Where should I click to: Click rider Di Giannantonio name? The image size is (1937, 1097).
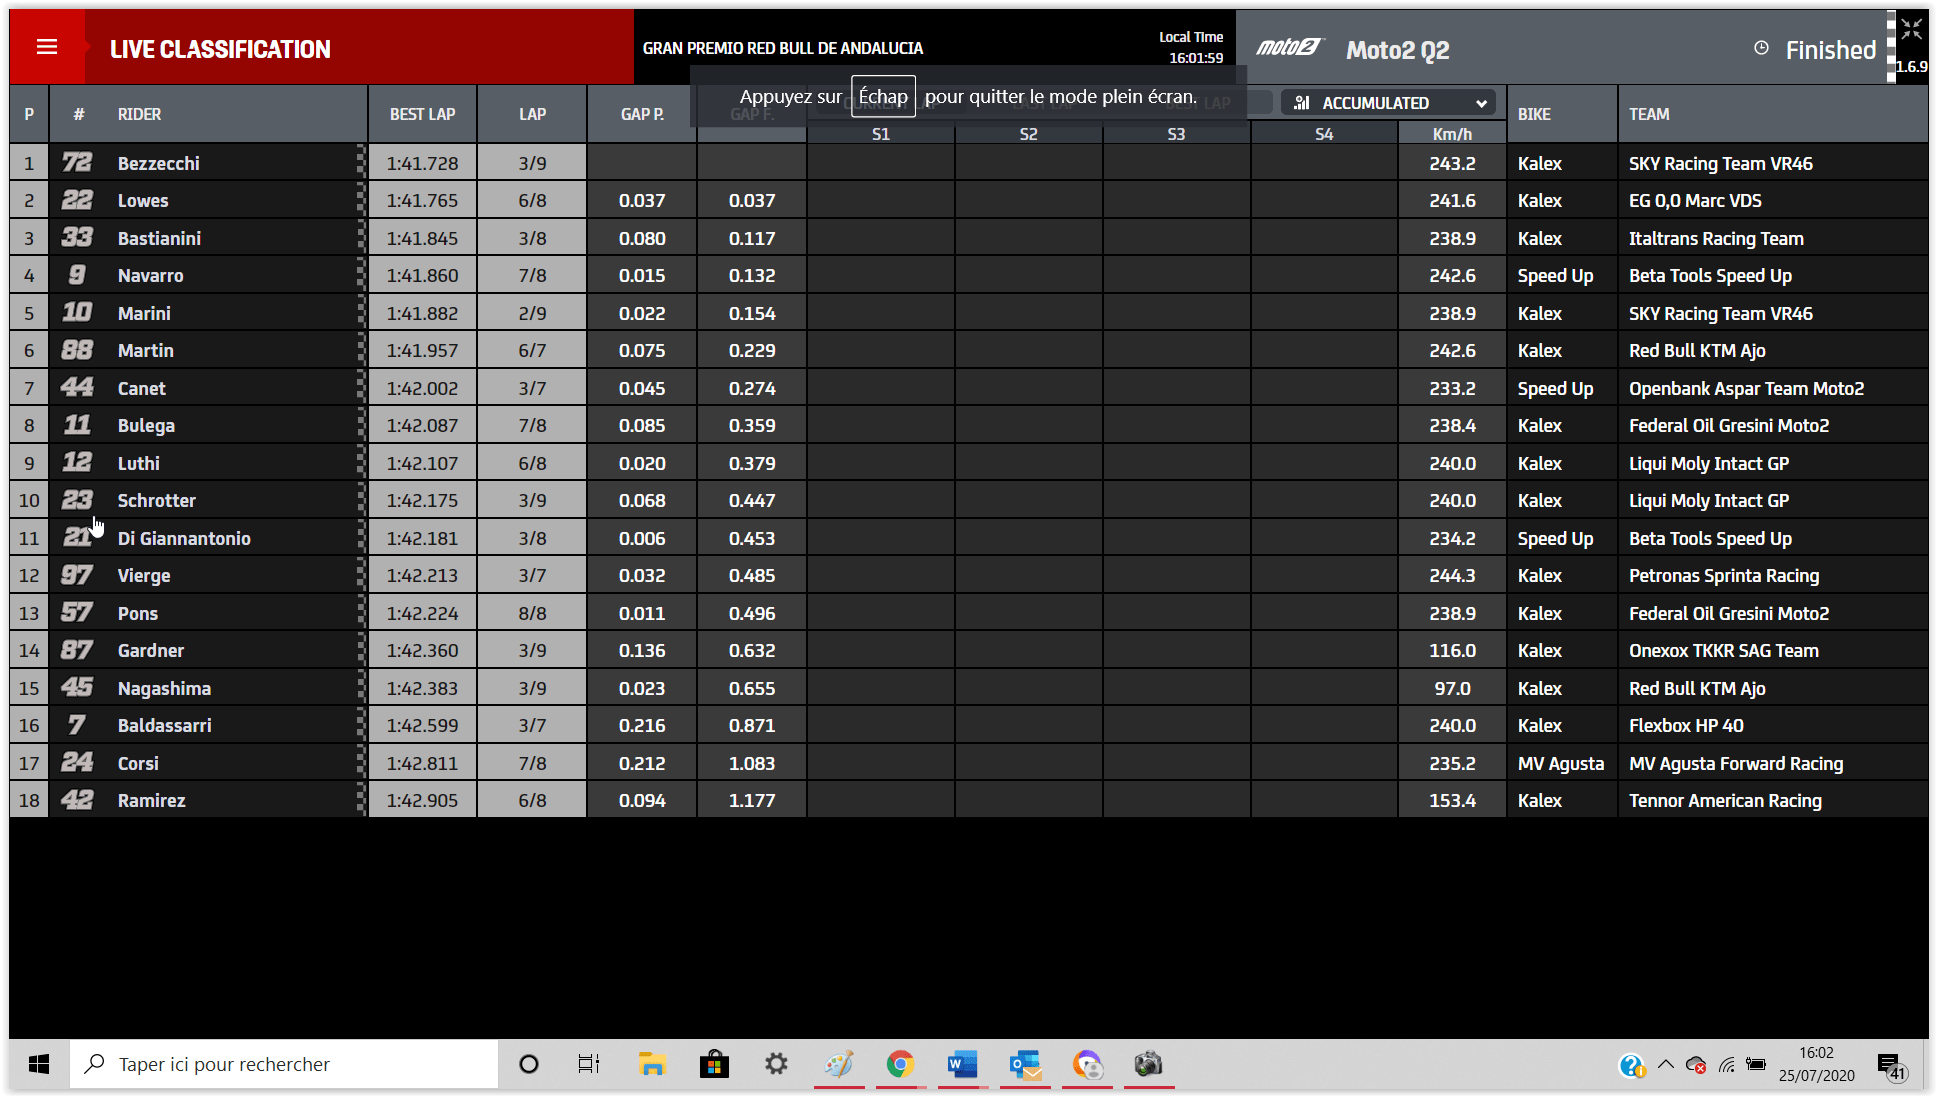[184, 538]
